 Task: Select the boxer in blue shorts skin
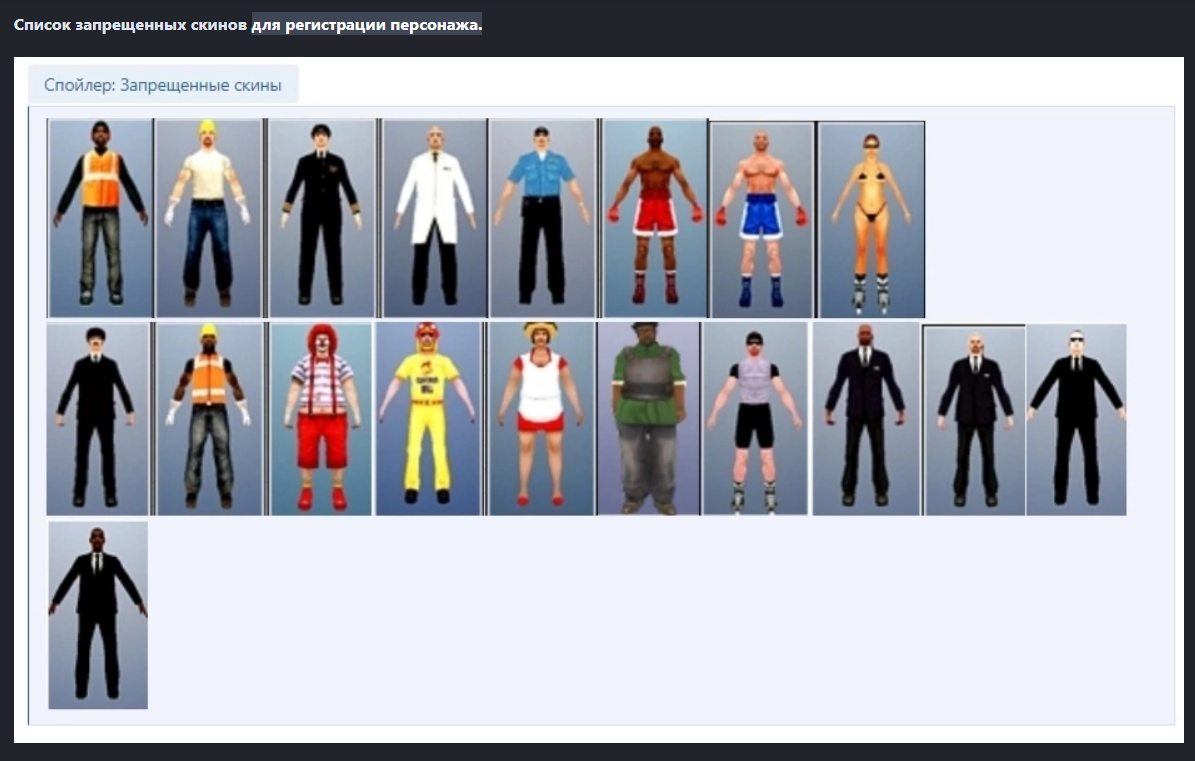tap(762, 219)
